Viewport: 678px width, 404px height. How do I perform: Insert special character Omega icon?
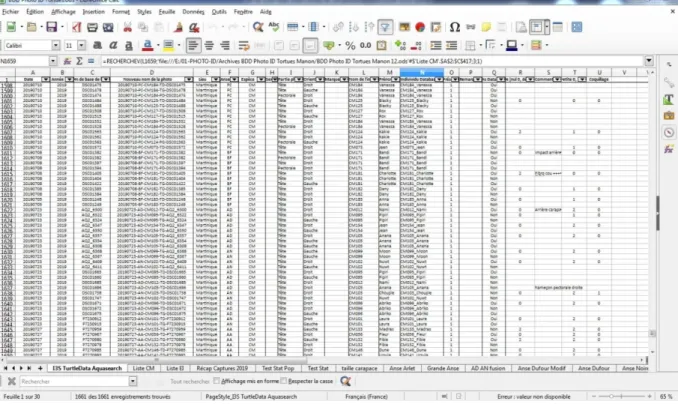(454, 27)
